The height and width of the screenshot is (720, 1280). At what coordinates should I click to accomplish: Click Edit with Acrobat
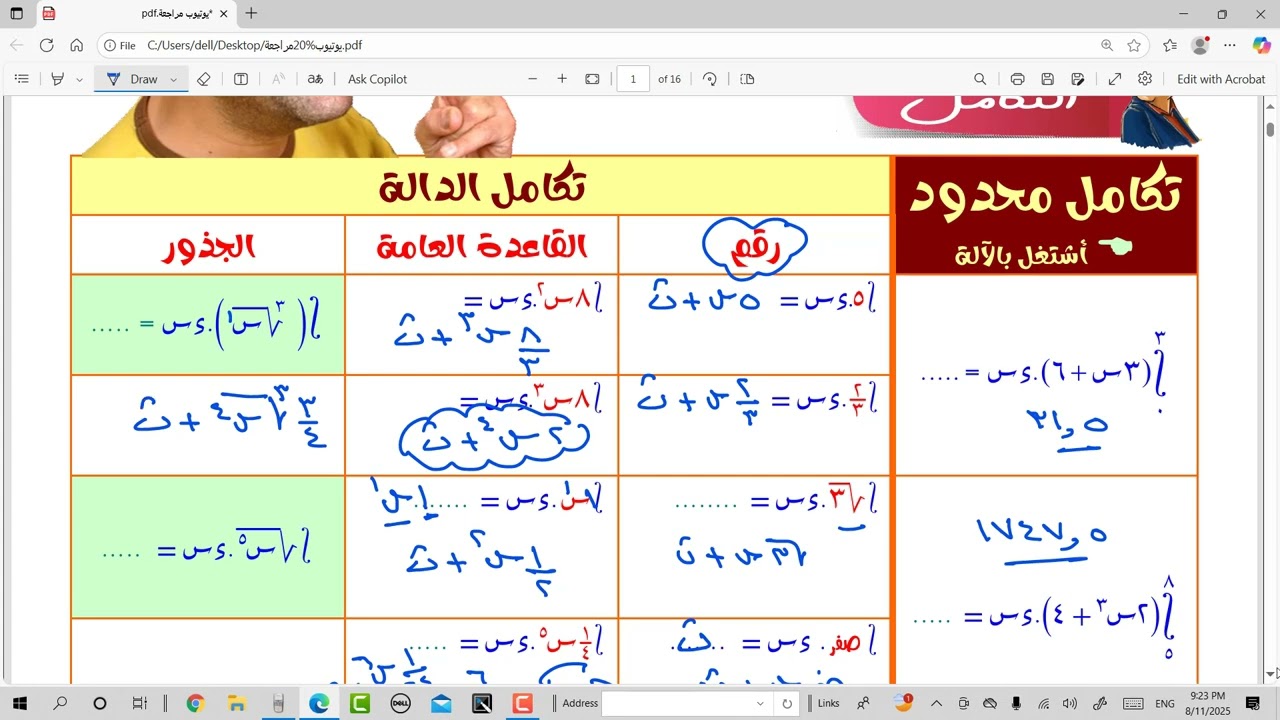[1221, 79]
